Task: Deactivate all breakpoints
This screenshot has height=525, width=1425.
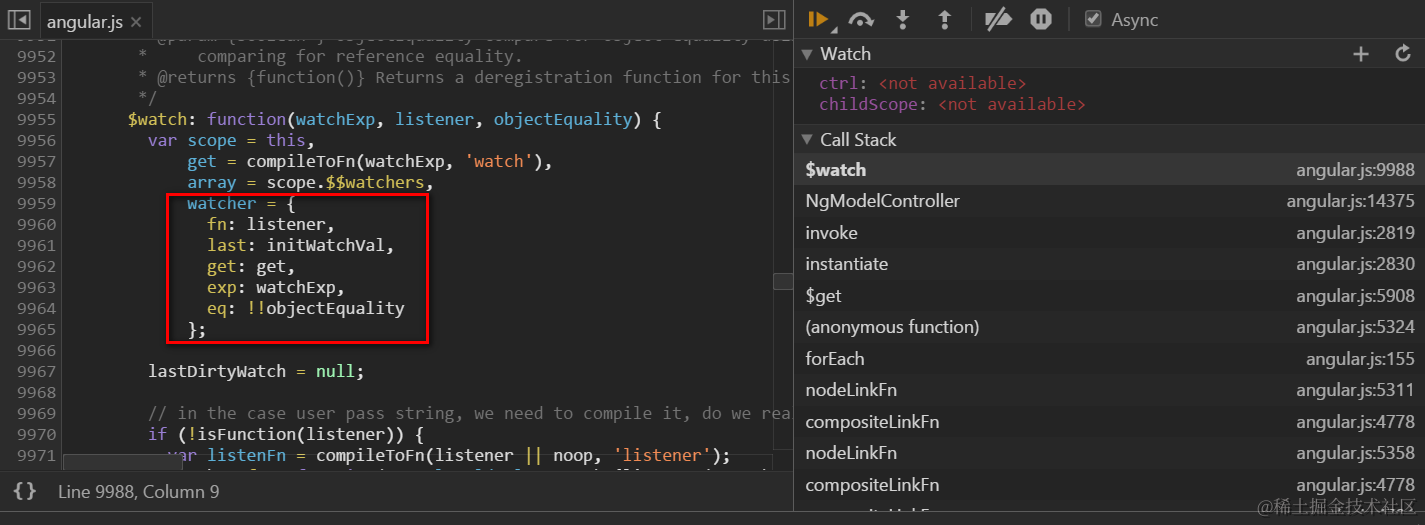Action: (x=998, y=19)
